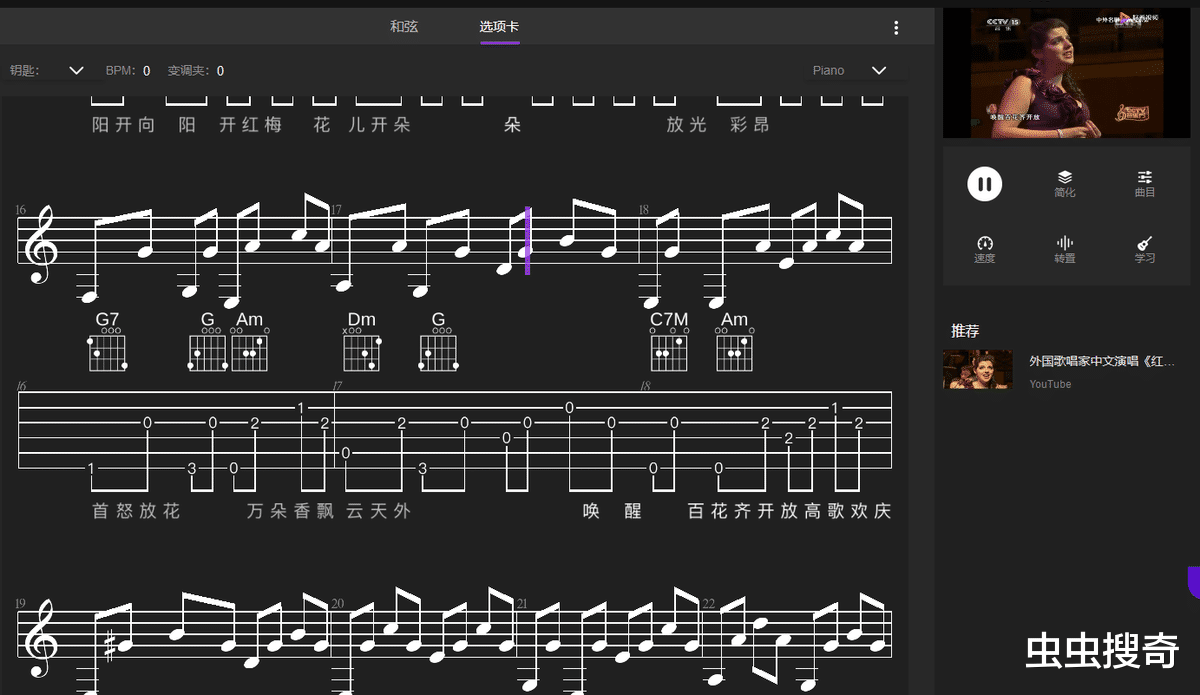The width and height of the screenshot is (1200, 695).
Task: Open the 转置 transpose waveform icon
Action: click(x=1065, y=243)
